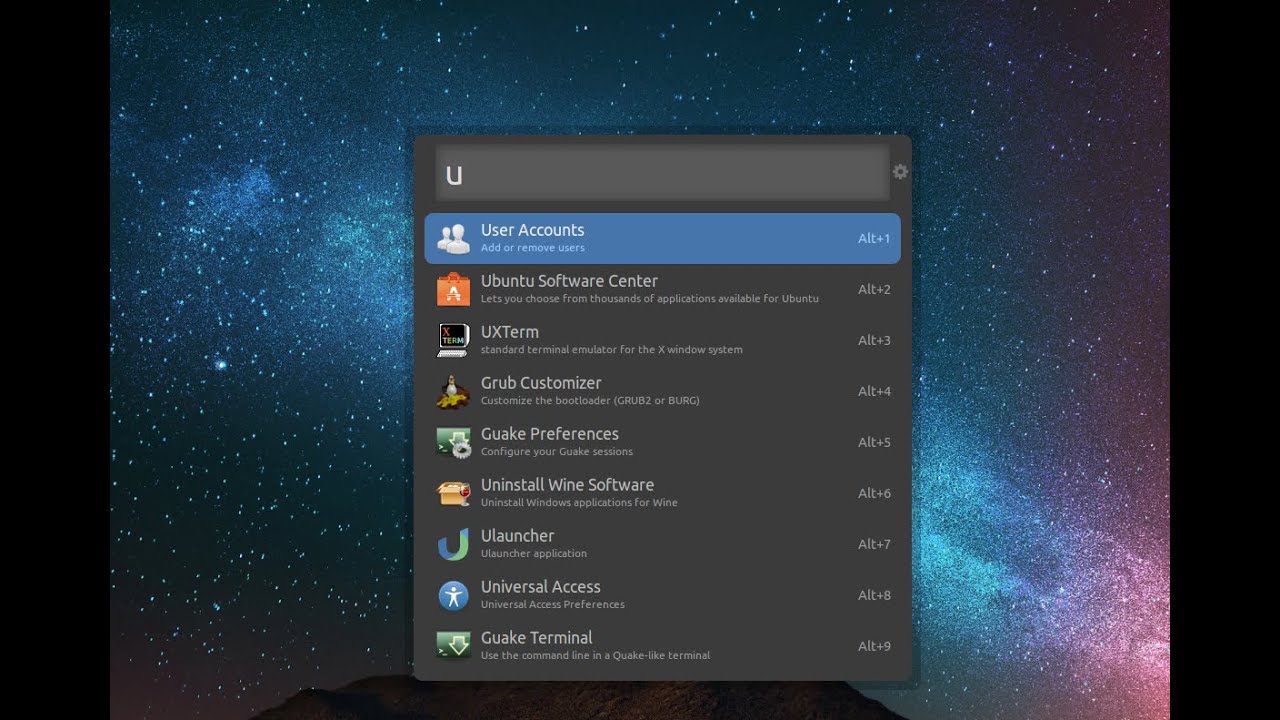
Task: Launch Ubuntu Software Center result
Action: point(662,289)
